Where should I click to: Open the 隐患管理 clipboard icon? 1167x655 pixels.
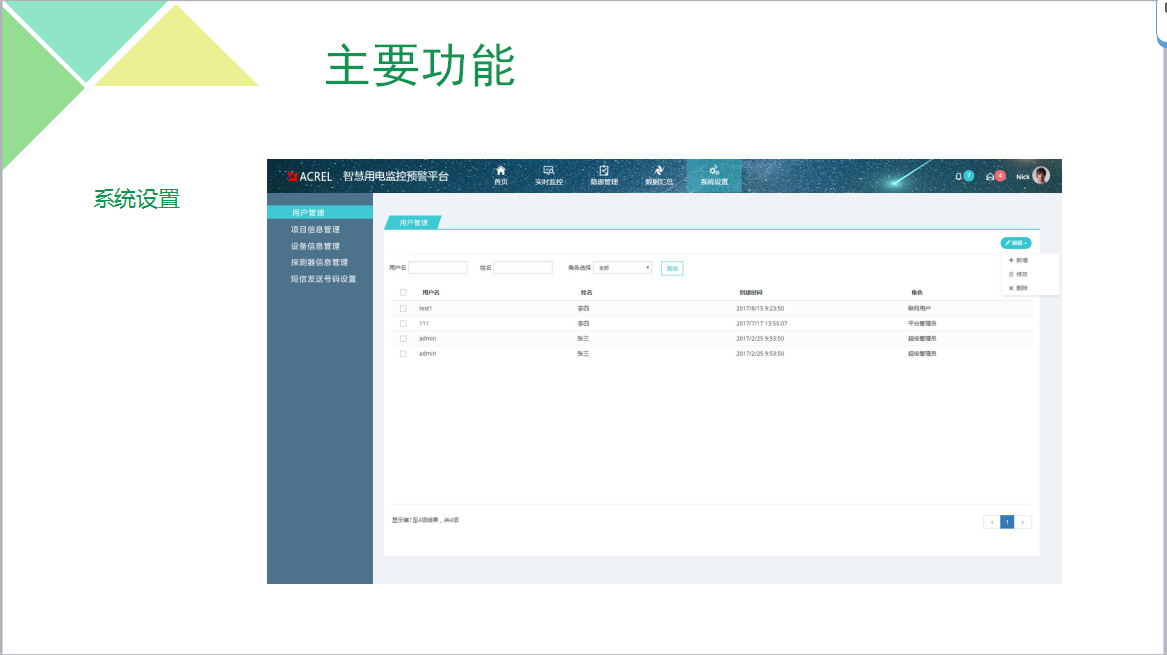603,171
